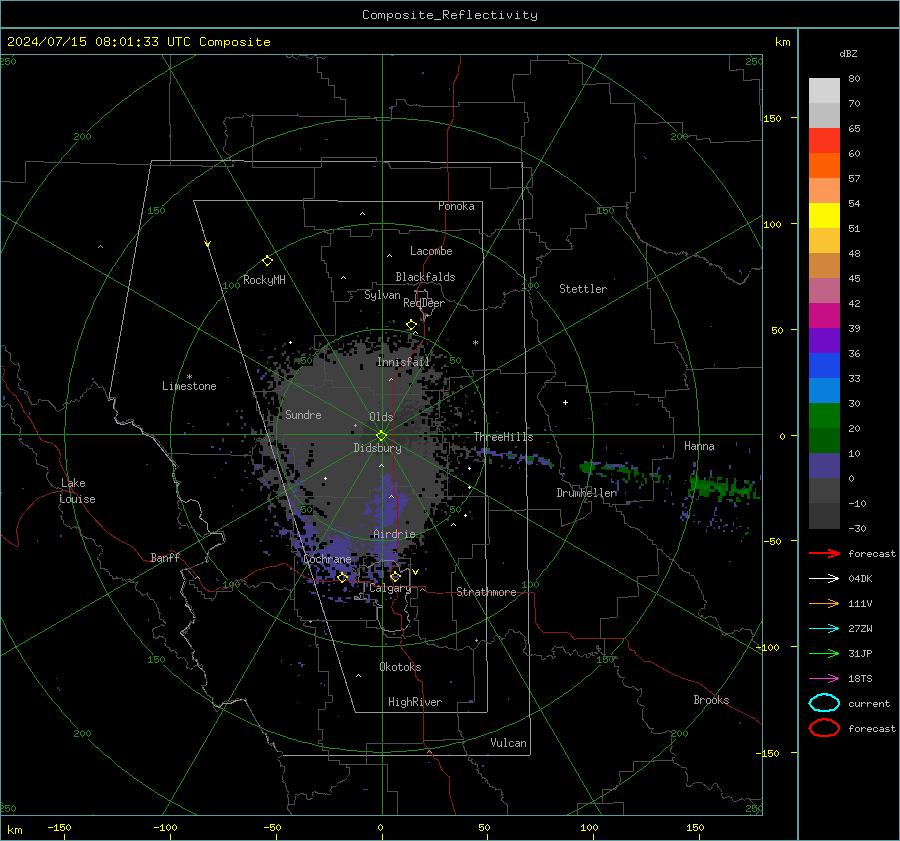The image size is (900, 841).
Task: Click the Composite_Reflectivity title text
Action: click(450, 15)
